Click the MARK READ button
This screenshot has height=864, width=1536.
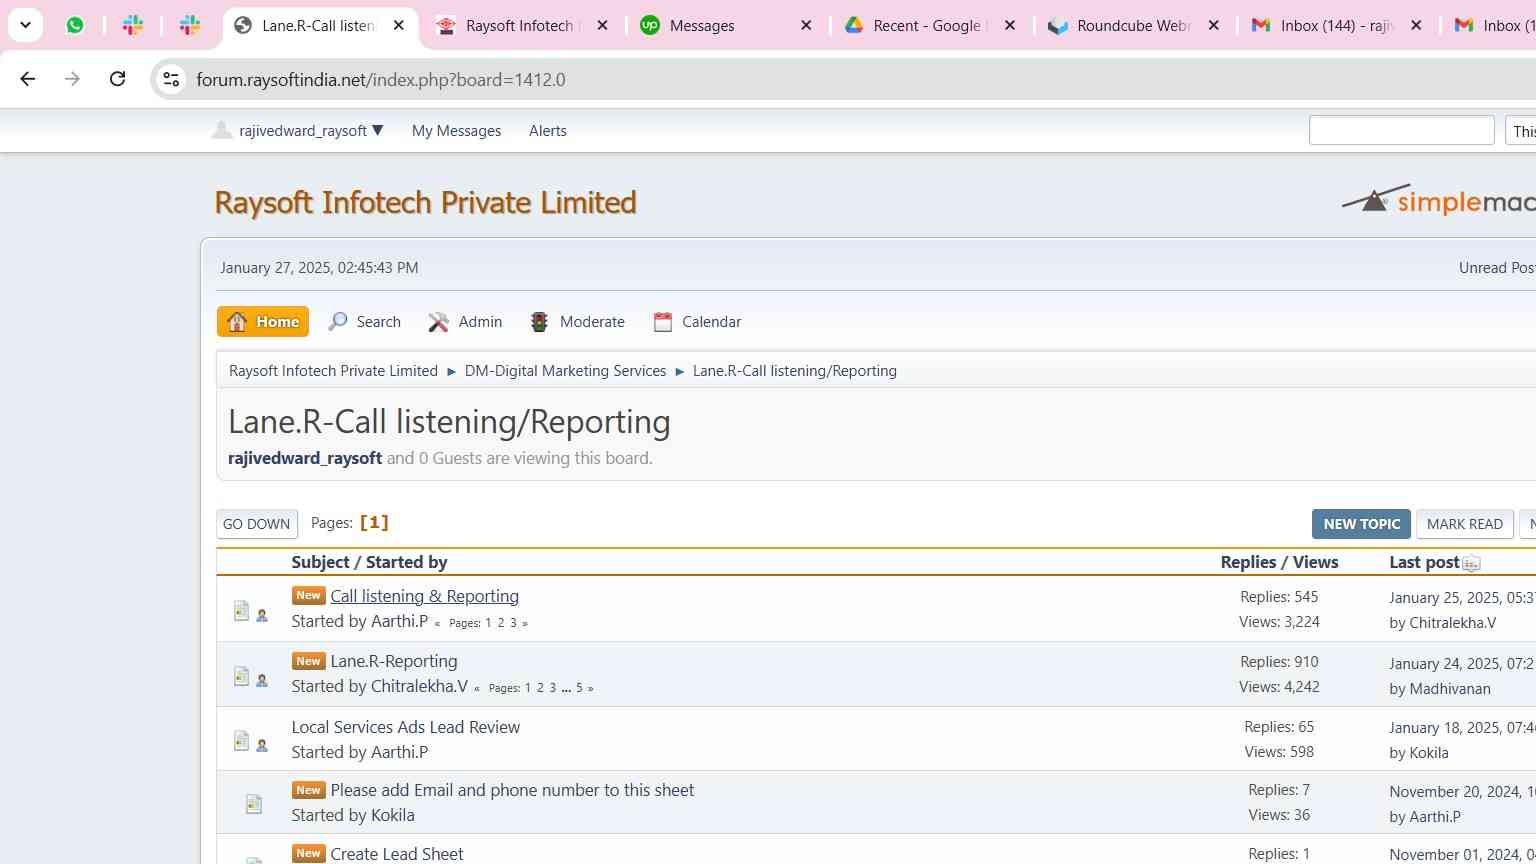1464,524
